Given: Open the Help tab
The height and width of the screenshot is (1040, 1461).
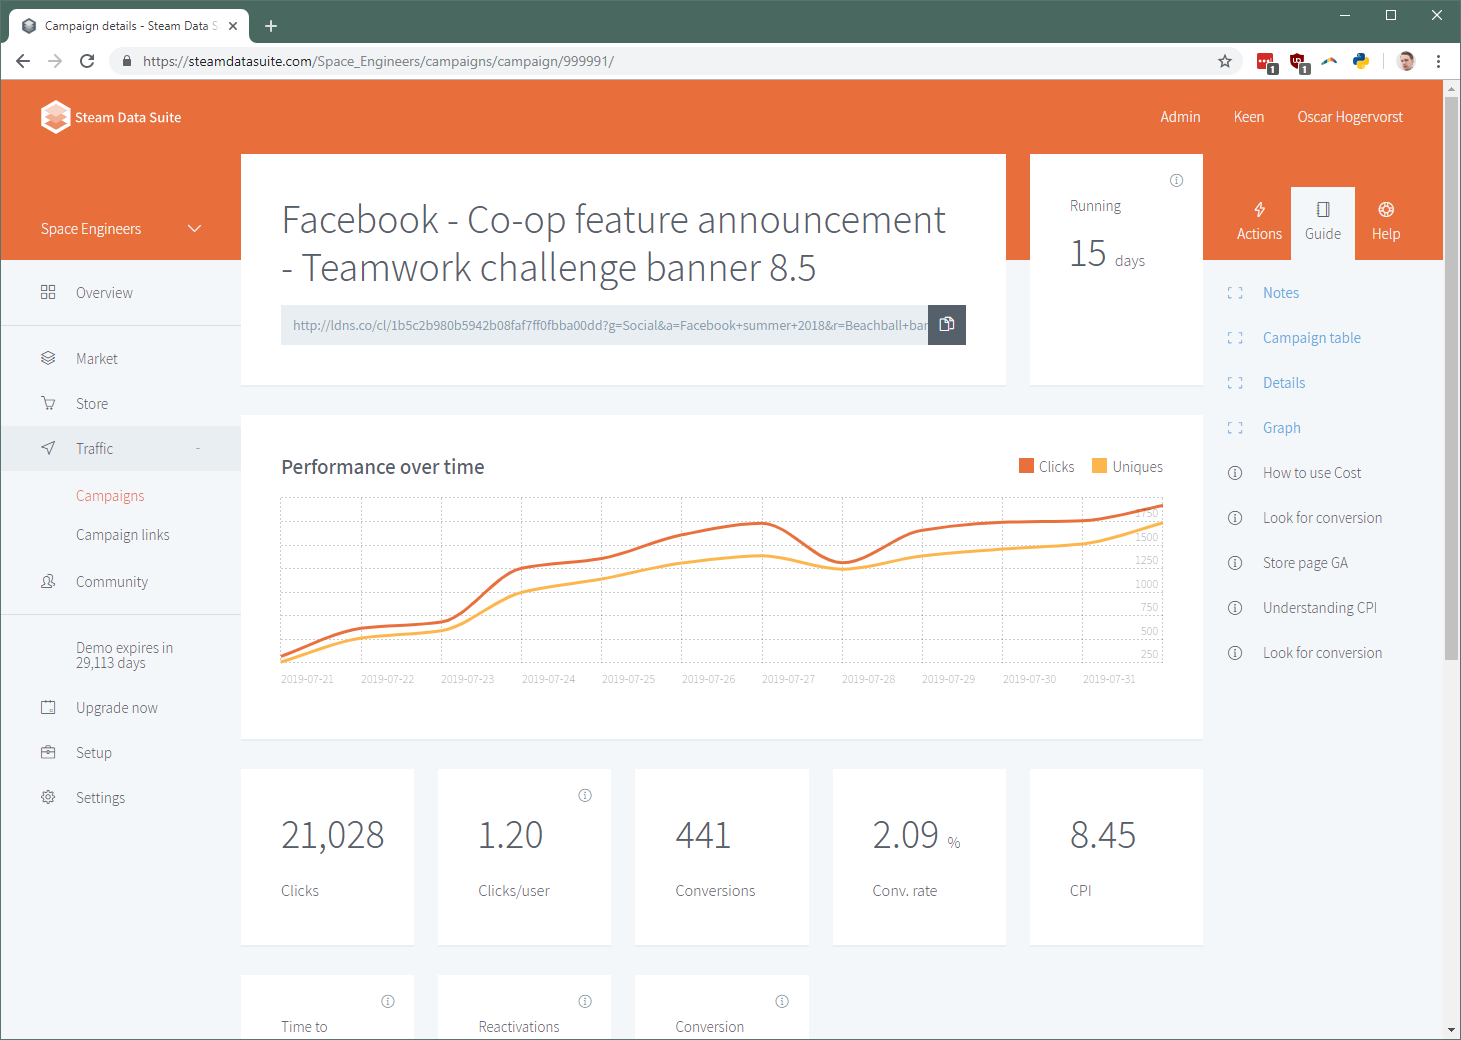Looking at the screenshot, I should tap(1386, 222).
